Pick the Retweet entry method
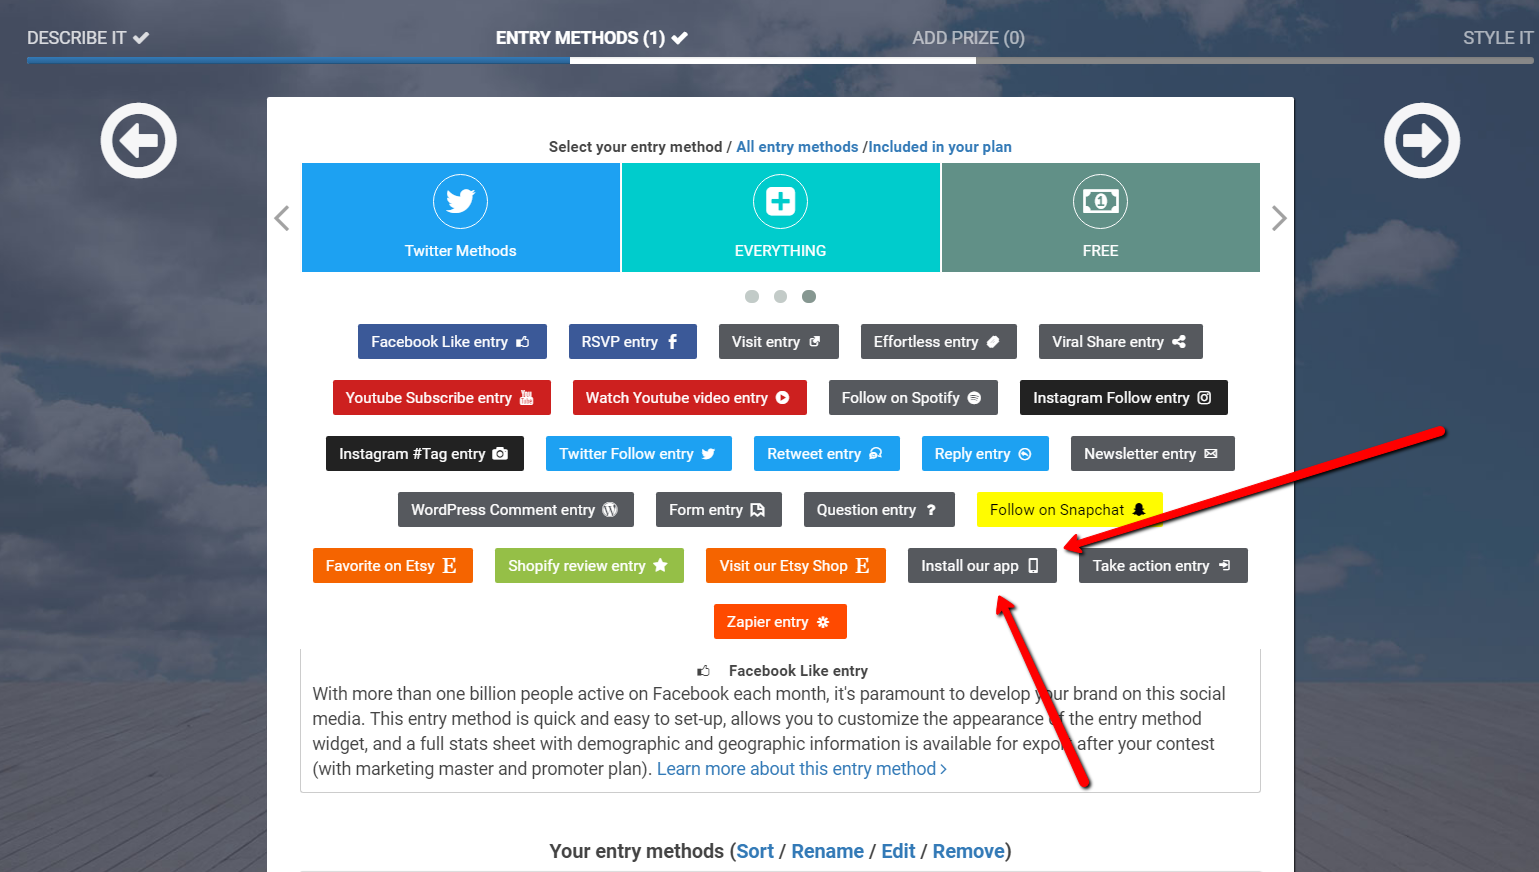The height and width of the screenshot is (872, 1539). 827,454
